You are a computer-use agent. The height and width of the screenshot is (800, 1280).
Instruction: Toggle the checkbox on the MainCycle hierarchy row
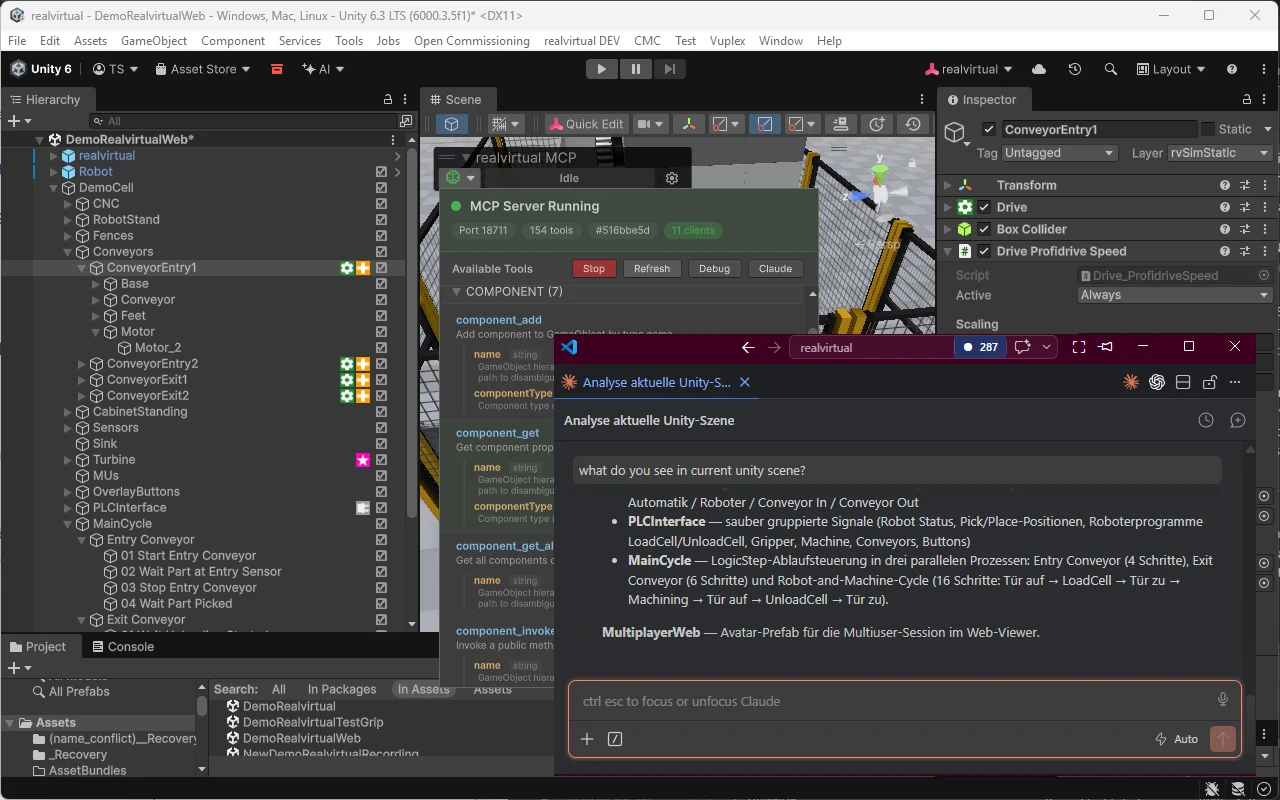[x=381, y=524]
